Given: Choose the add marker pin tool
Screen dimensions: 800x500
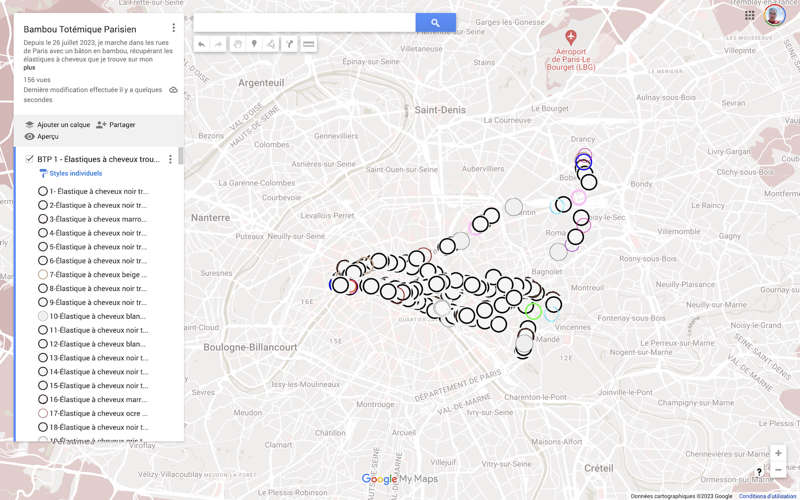Looking at the screenshot, I should click(254, 44).
